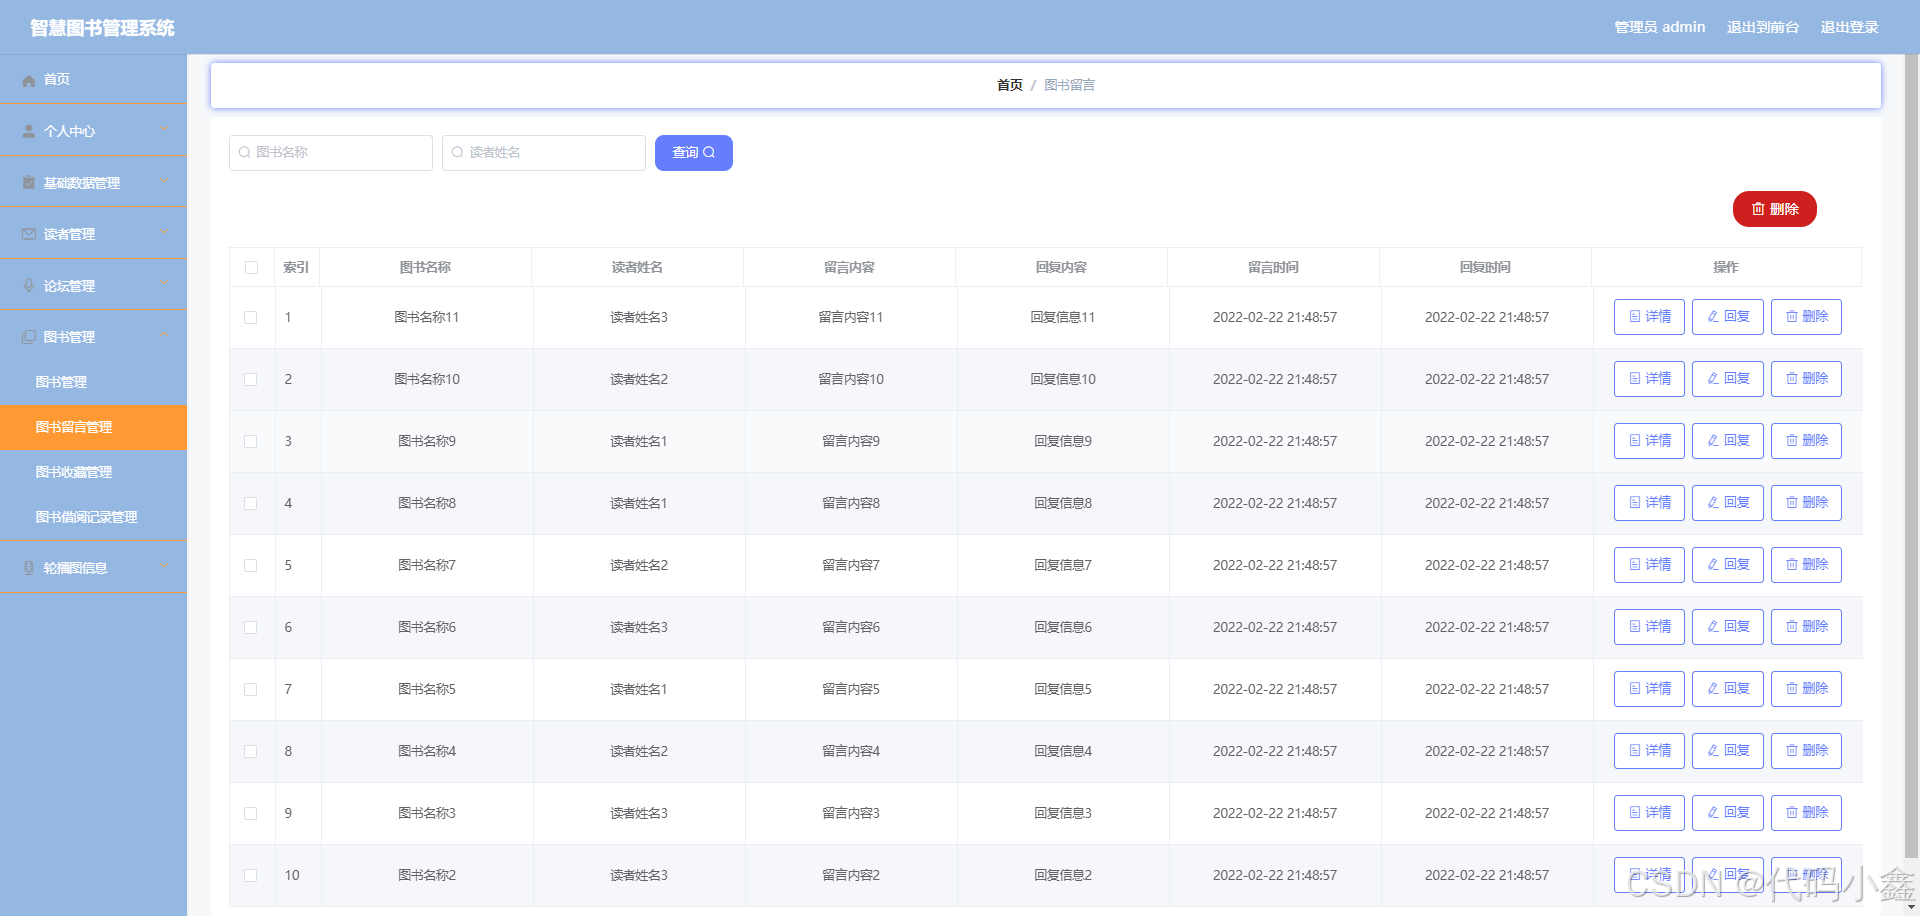Expand the 读者管理 submenu arrow
Viewport: 1920px width, 916px height.
[x=163, y=233]
